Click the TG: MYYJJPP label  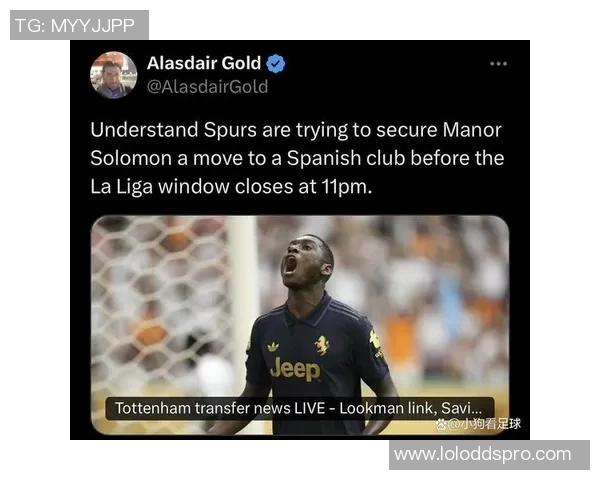75,26
